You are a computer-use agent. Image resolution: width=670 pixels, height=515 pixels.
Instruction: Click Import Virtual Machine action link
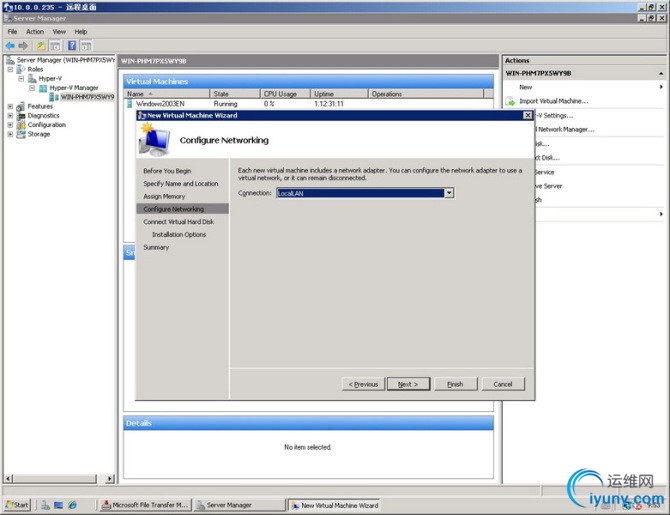pyautogui.click(x=554, y=101)
